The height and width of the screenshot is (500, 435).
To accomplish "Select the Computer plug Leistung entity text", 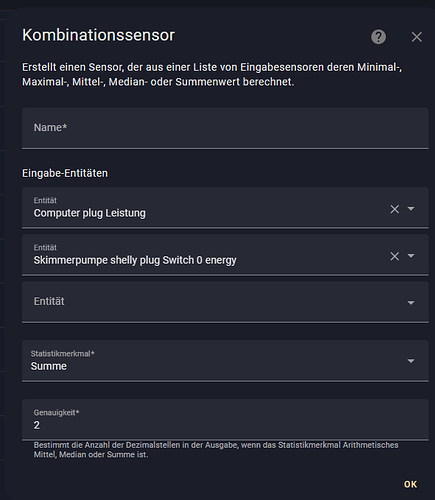I will click(89, 213).
